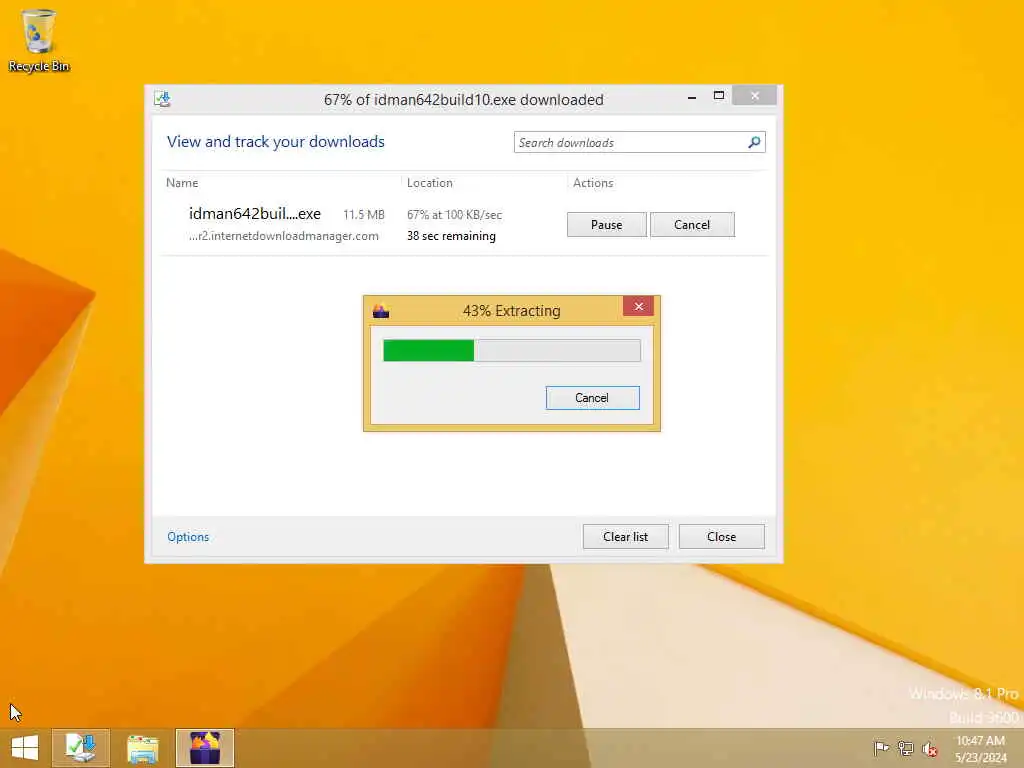Open the clock showing 10:47 AM

tap(980, 748)
